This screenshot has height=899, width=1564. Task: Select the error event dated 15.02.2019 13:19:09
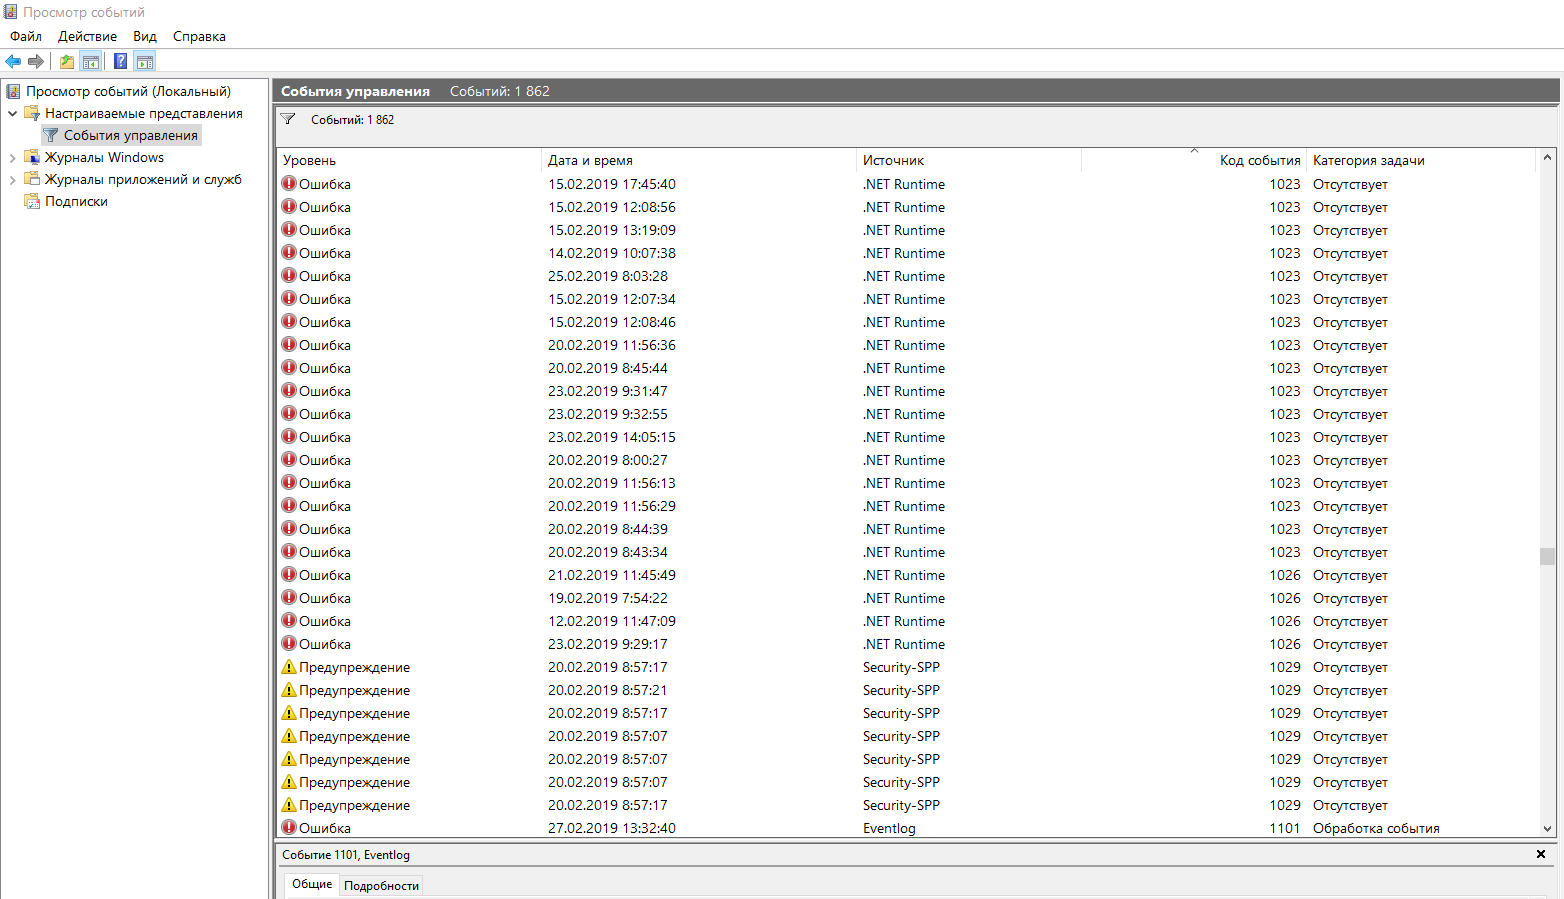906,230
